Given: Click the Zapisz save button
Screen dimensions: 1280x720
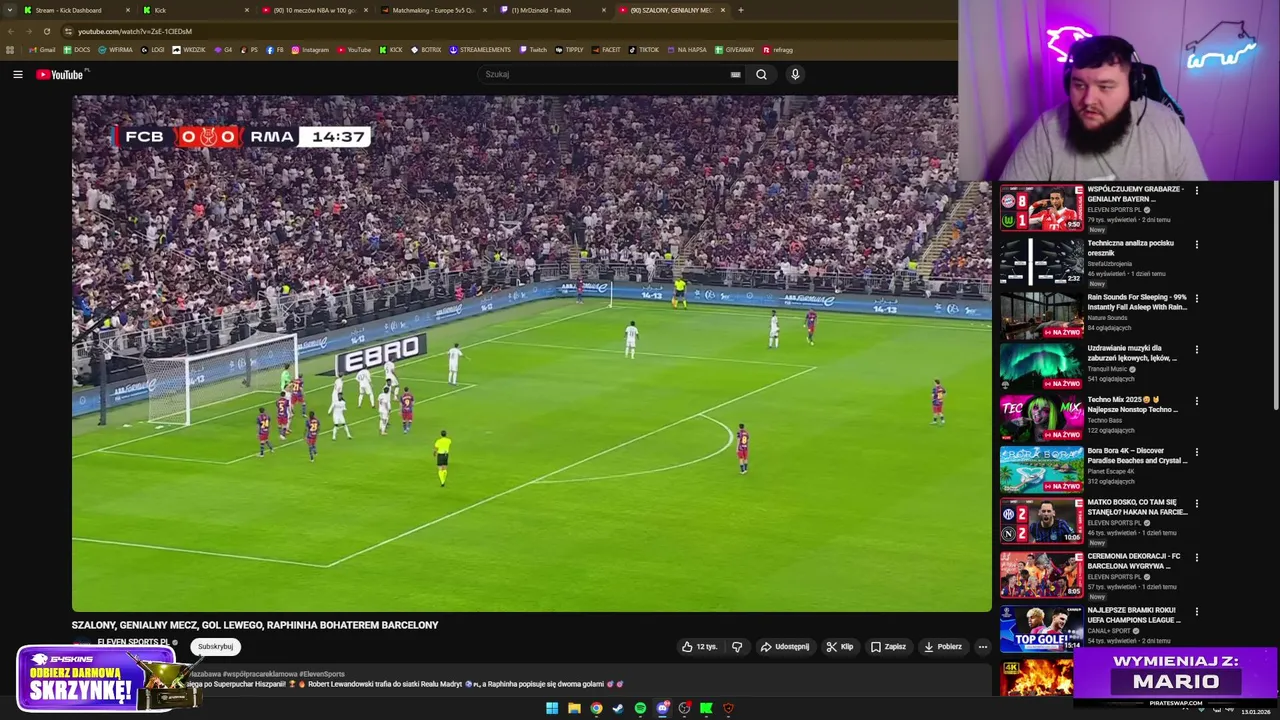Looking at the screenshot, I should coord(888,647).
